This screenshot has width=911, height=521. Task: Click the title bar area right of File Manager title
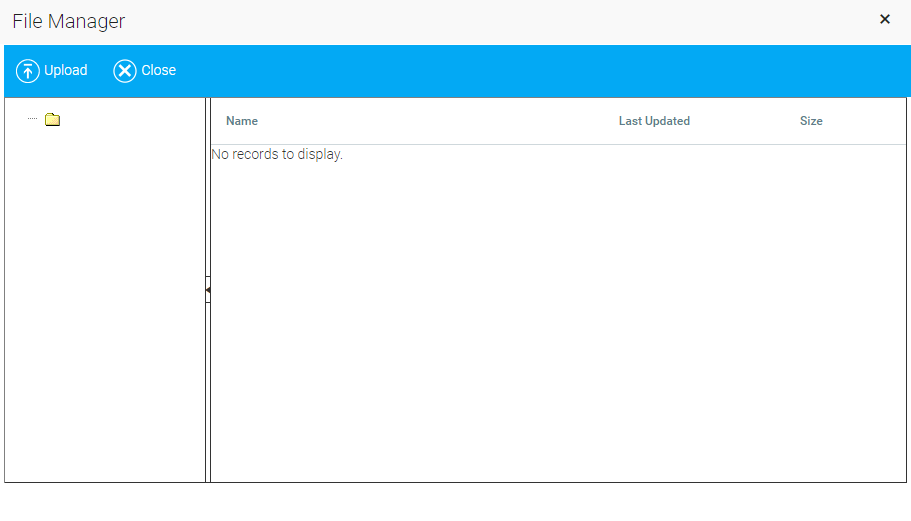[x=500, y=21]
